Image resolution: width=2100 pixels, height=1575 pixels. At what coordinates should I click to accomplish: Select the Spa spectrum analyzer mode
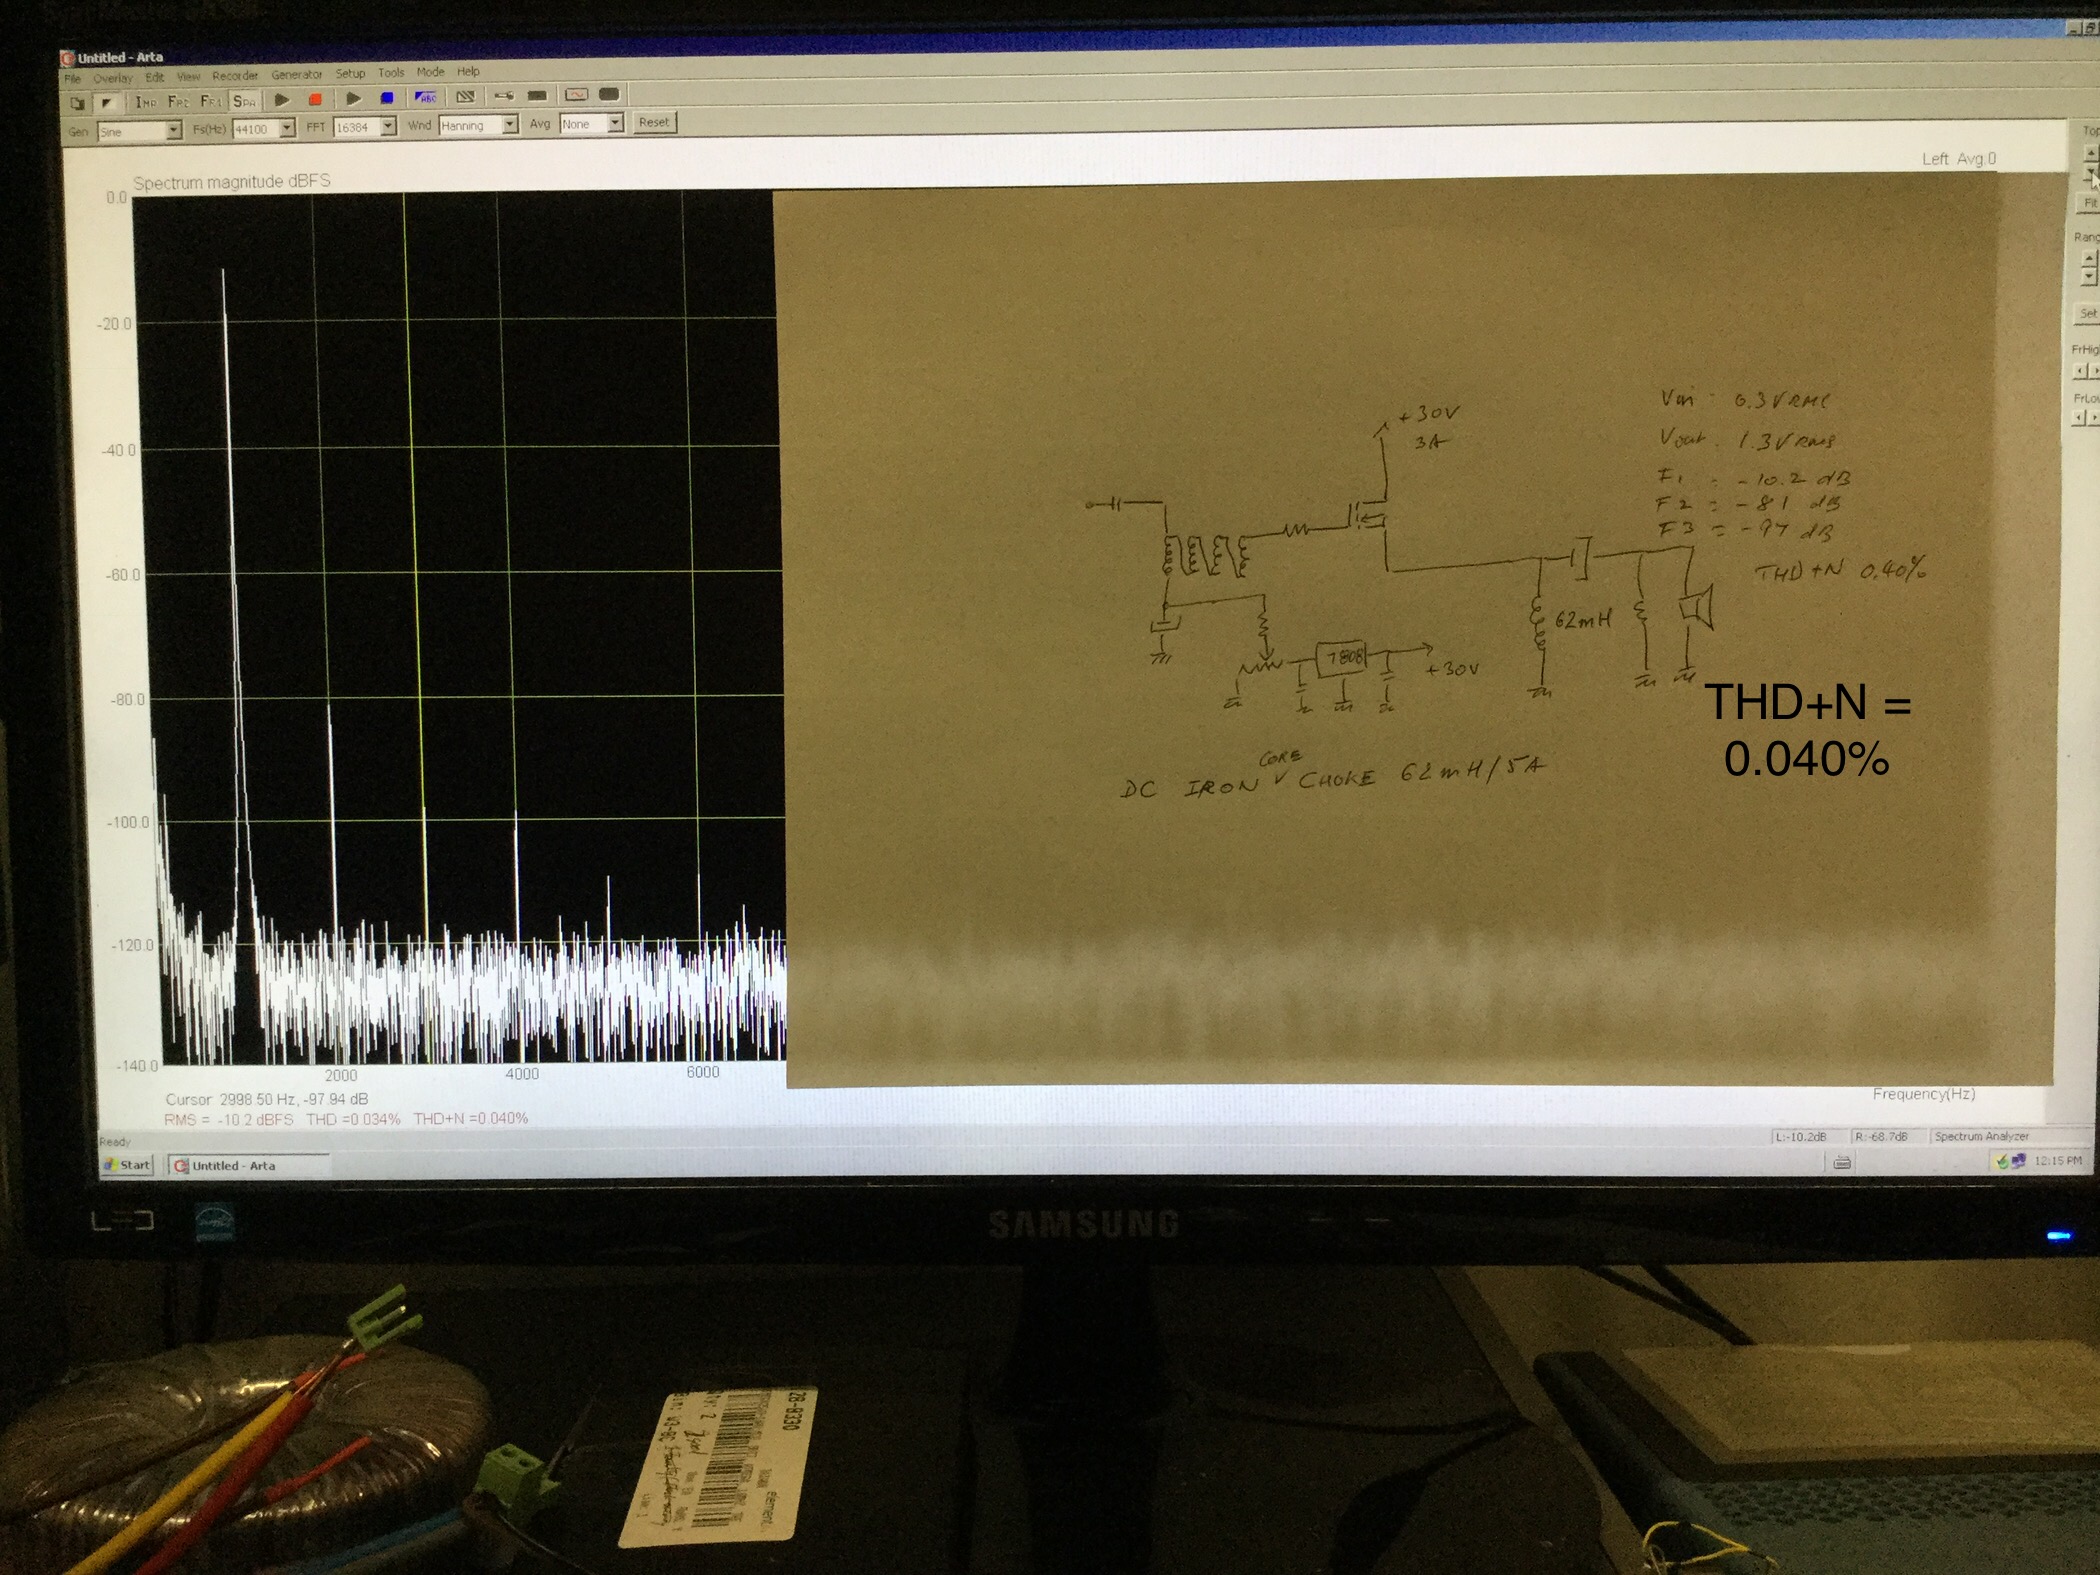click(245, 101)
